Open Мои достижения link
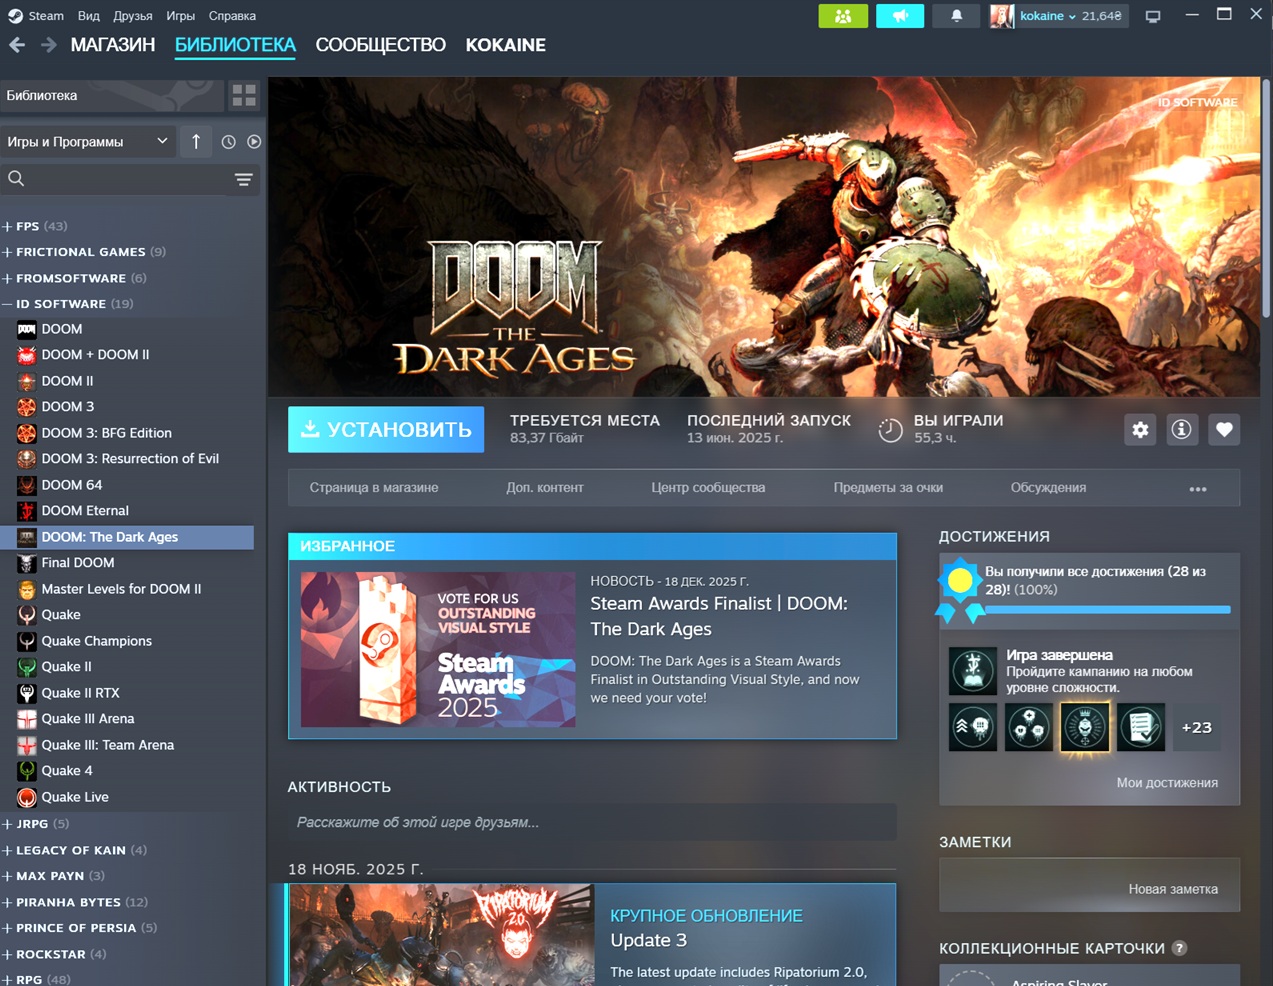1273x986 pixels. coord(1166,783)
